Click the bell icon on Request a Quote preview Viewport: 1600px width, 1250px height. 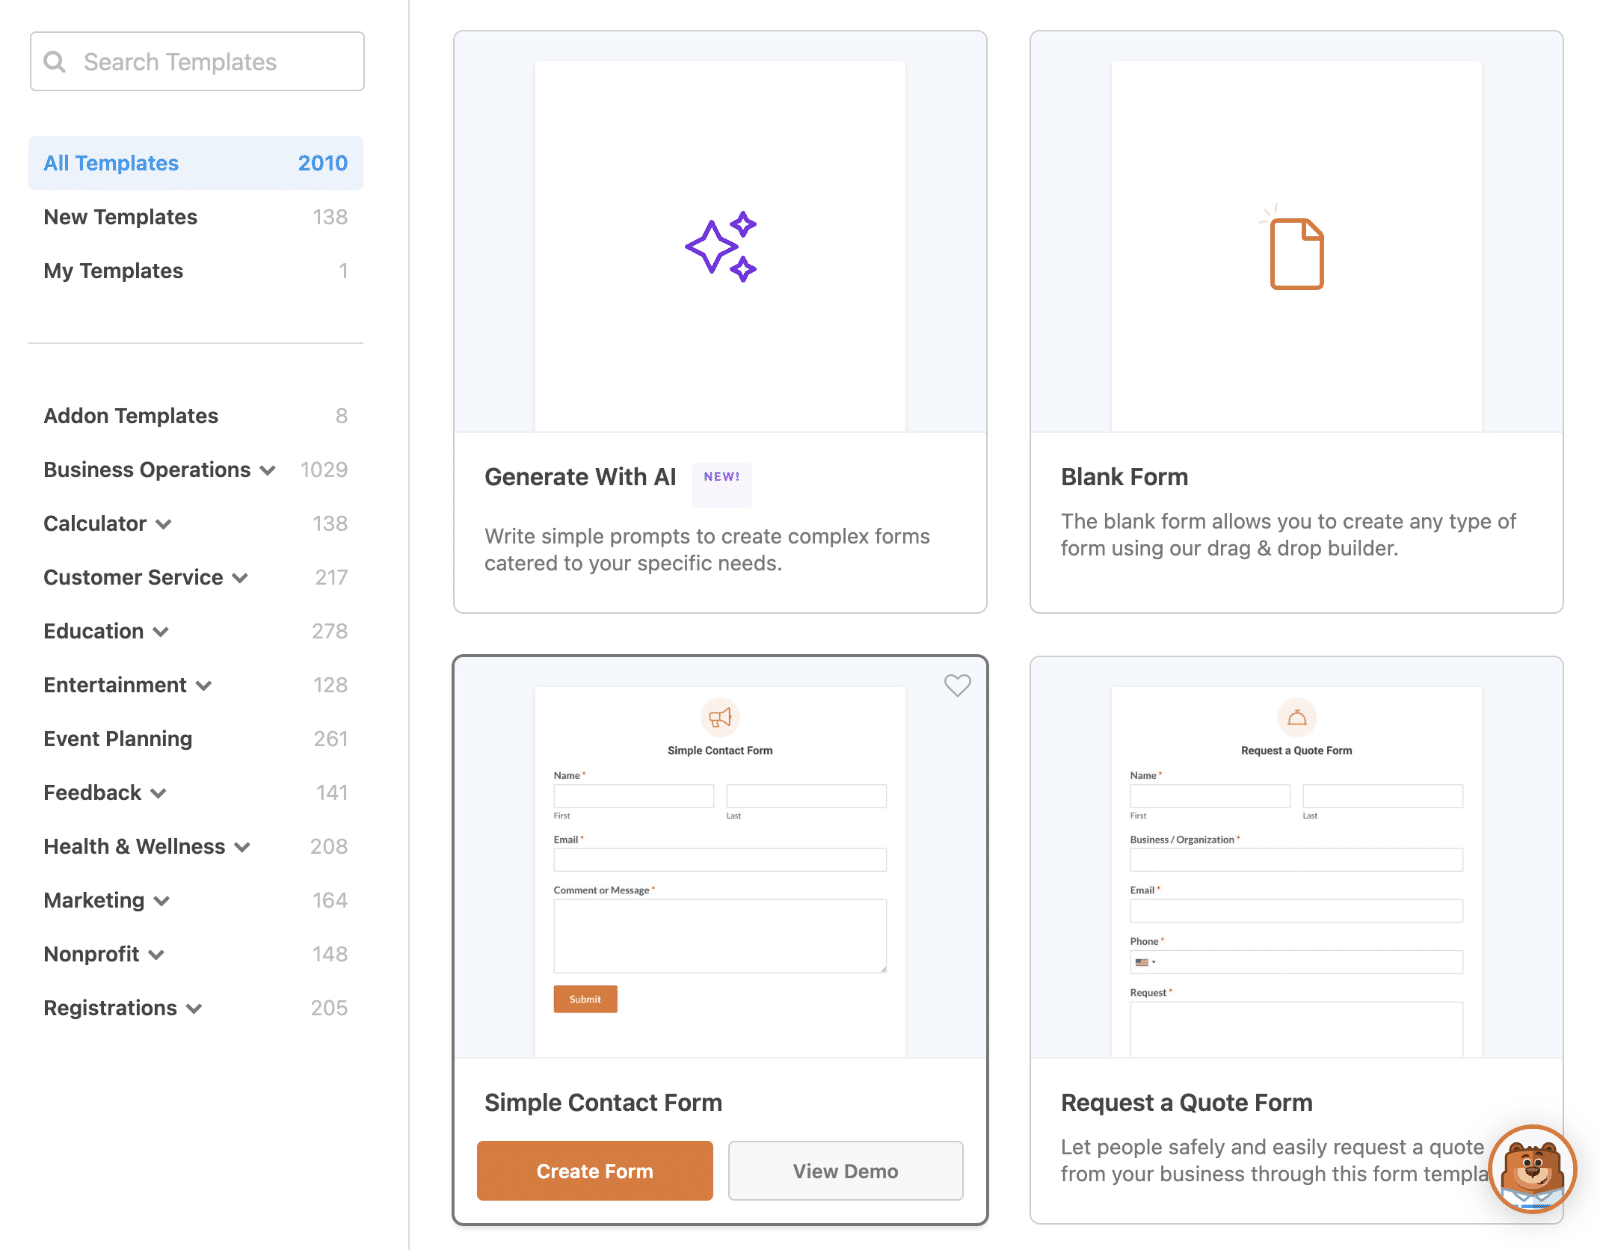pyautogui.click(x=1296, y=717)
